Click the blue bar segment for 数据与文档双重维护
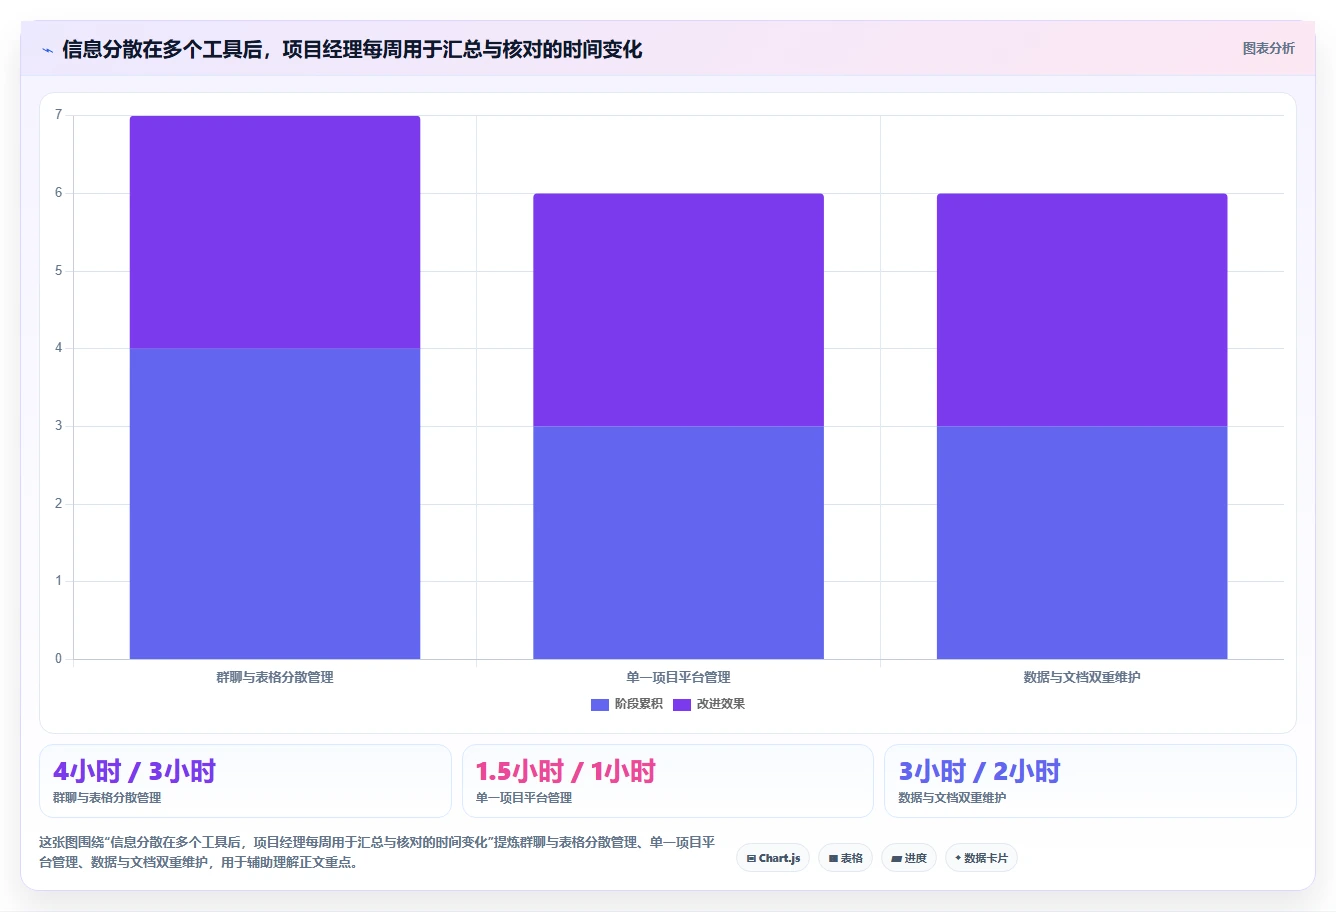This screenshot has height=912, width=1336. click(x=1082, y=542)
